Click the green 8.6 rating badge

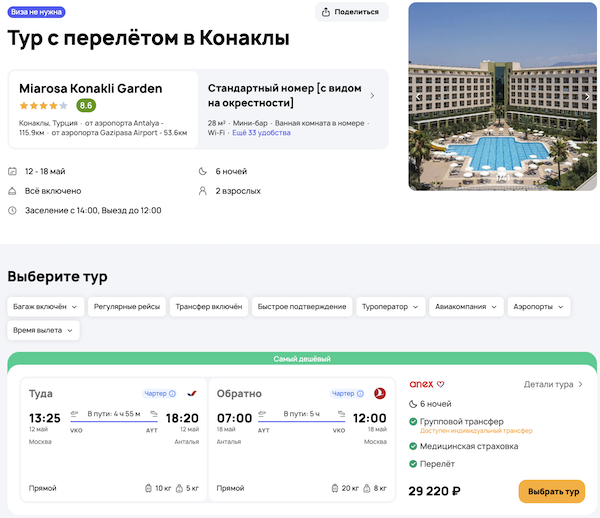[x=86, y=106]
